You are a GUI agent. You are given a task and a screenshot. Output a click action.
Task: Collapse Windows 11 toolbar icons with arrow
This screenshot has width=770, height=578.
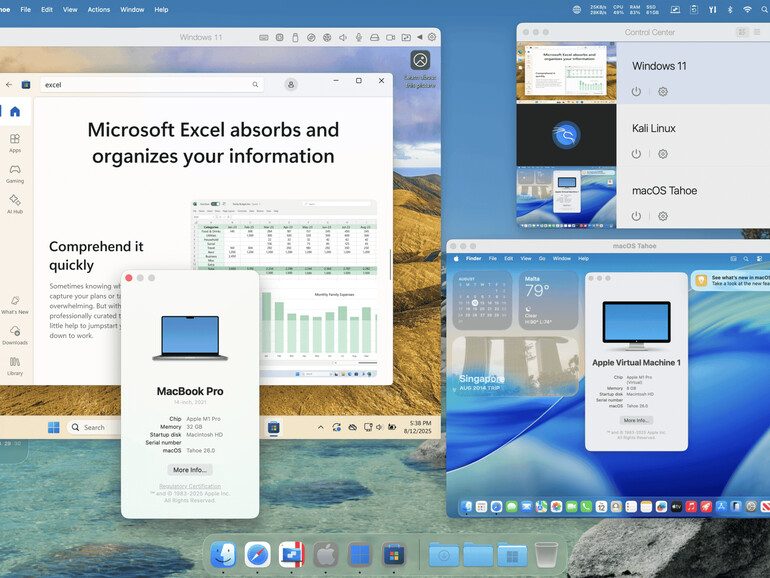pos(419,37)
